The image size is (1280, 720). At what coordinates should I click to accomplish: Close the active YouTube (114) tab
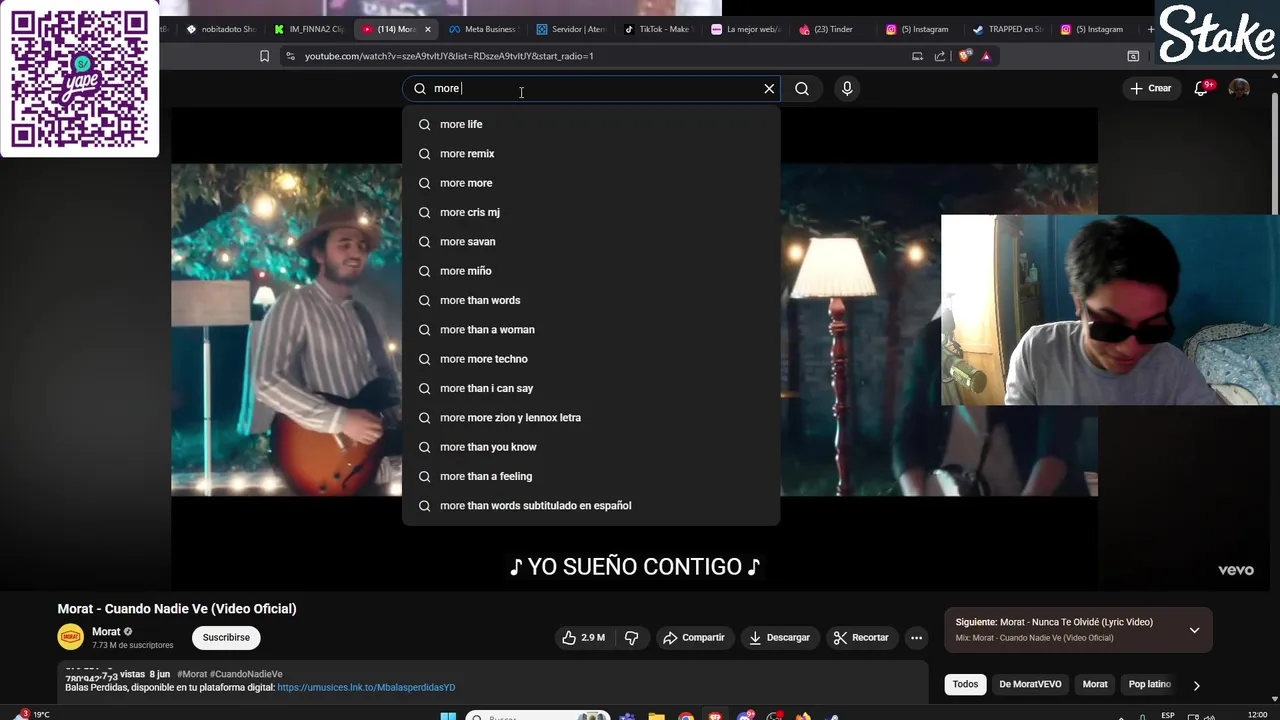pyautogui.click(x=427, y=29)
